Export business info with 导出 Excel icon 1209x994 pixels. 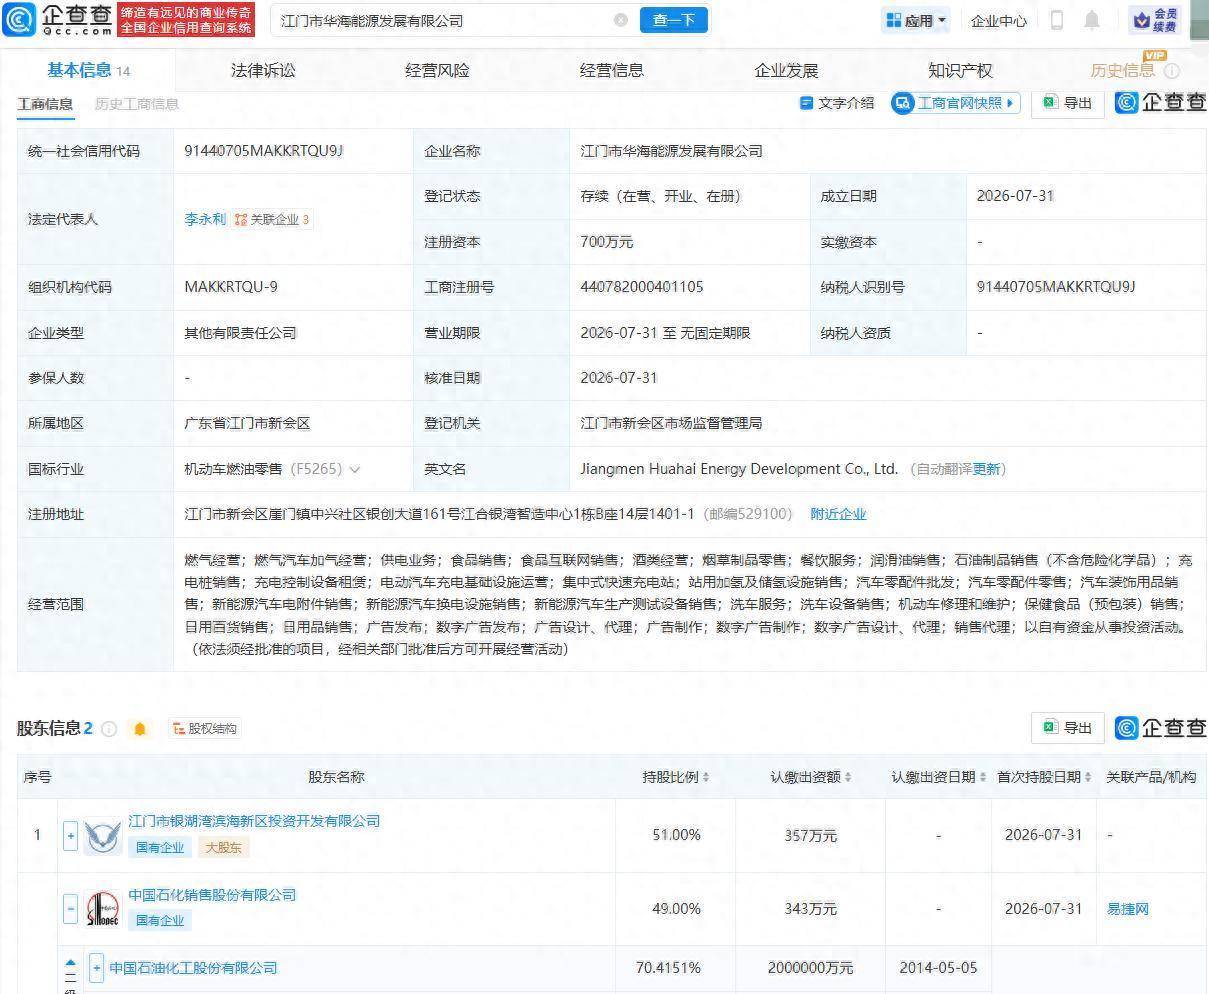coord(1068,103)
